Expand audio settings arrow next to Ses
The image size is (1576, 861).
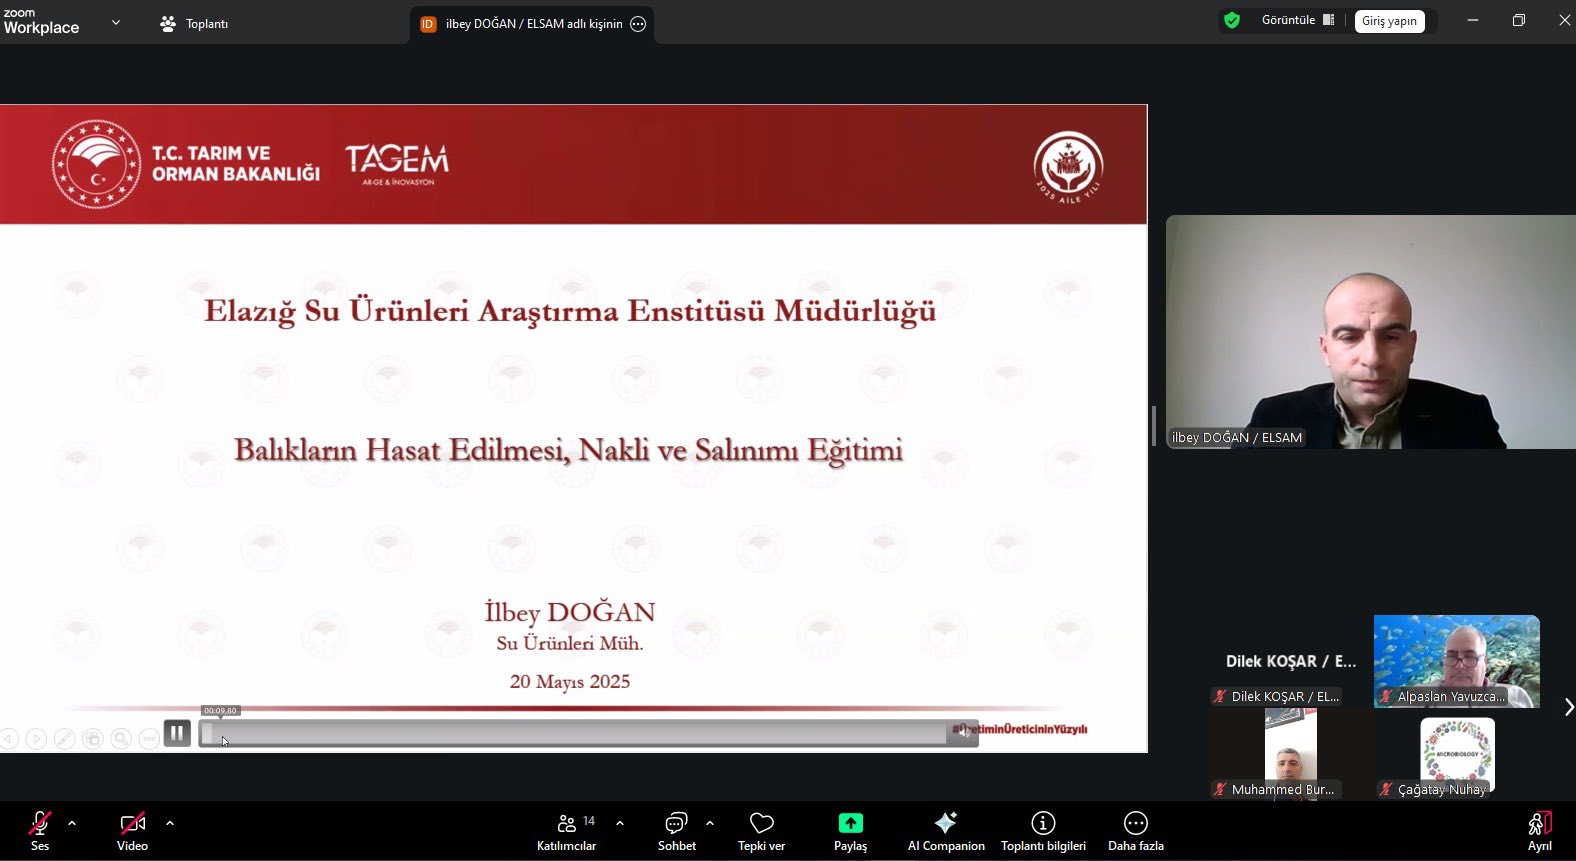click(x=72, y=823)
